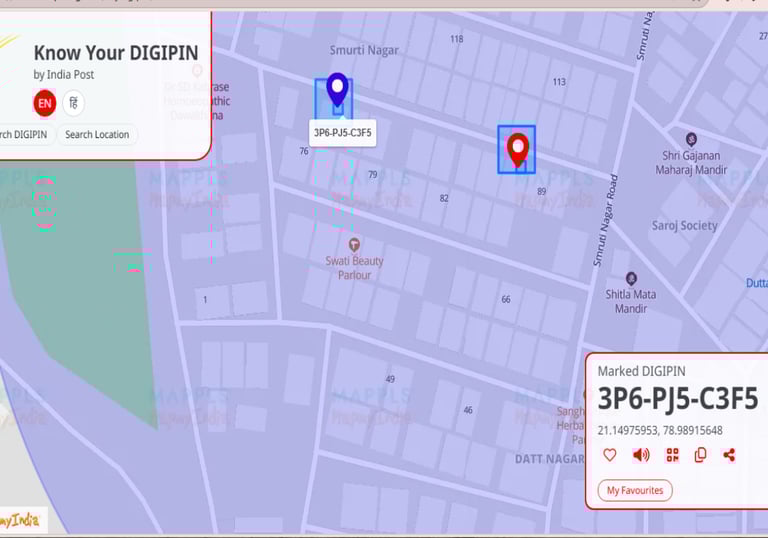Click the DATT NAGAR map label

point(550,459)
